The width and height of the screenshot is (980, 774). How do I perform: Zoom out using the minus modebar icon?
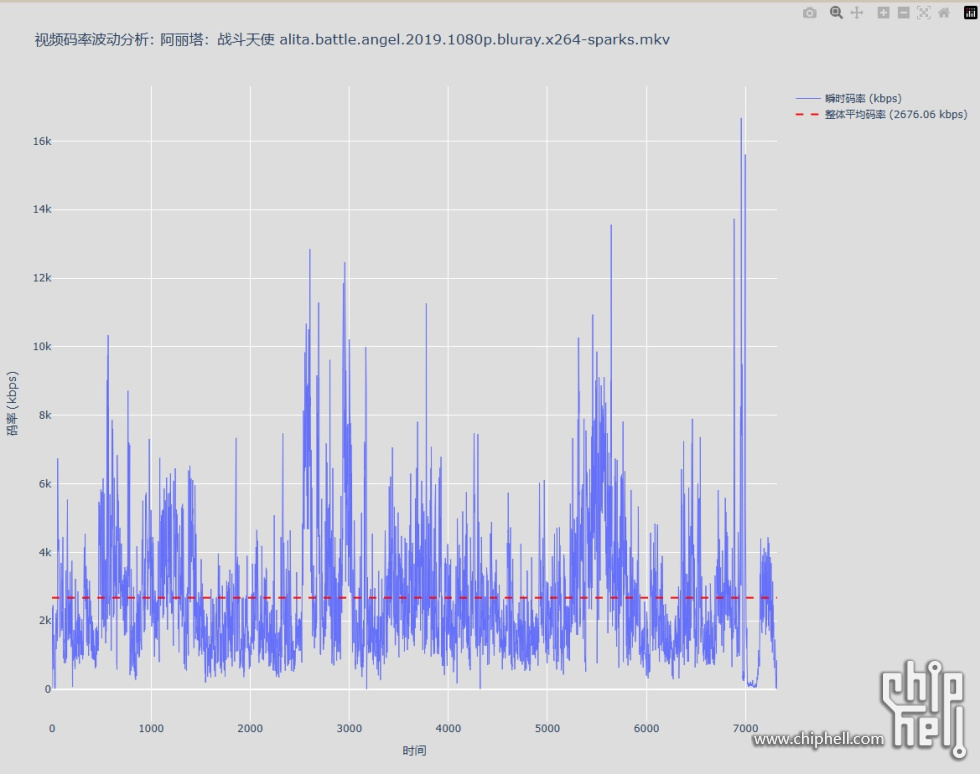[904, 13]
